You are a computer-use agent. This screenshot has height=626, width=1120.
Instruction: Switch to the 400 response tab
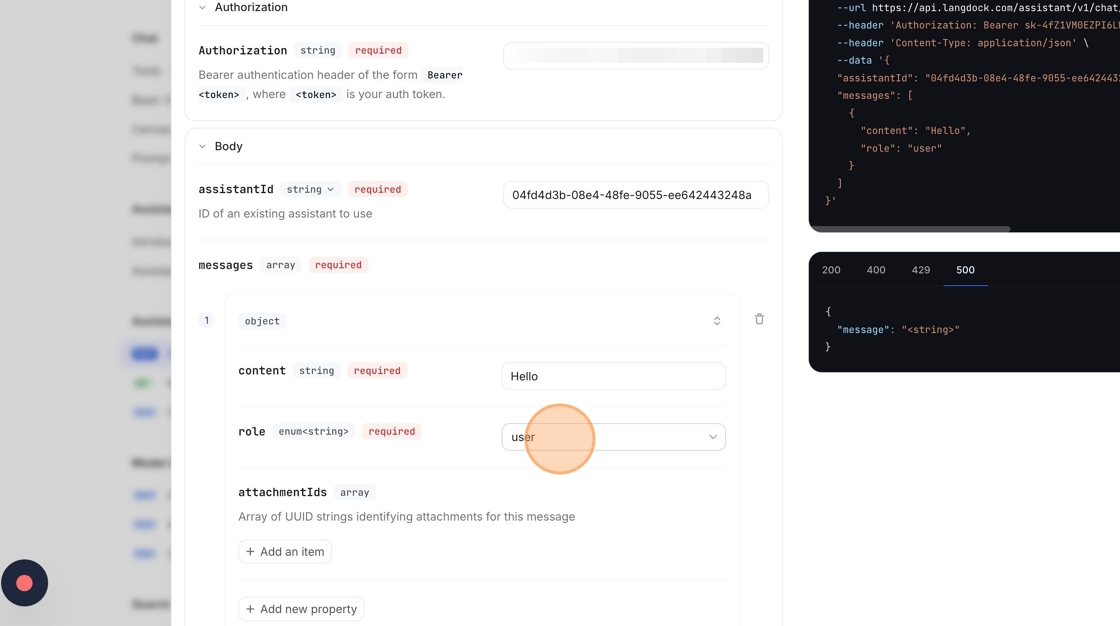click(876, 270)
